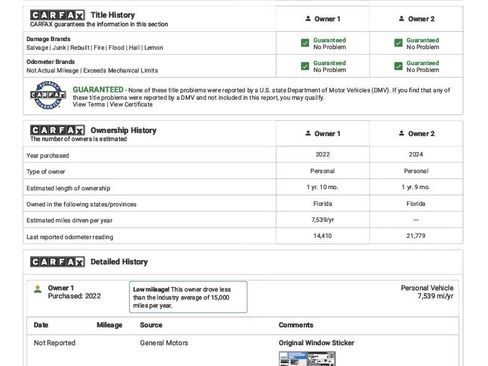
Task: Click the Odometer Brands row label
Action: (x=51, y=62)
